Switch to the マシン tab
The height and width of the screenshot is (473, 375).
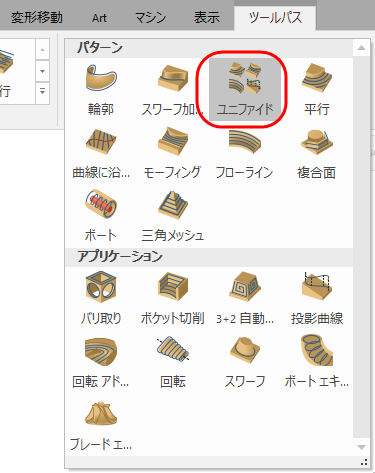tap(151, 17)
